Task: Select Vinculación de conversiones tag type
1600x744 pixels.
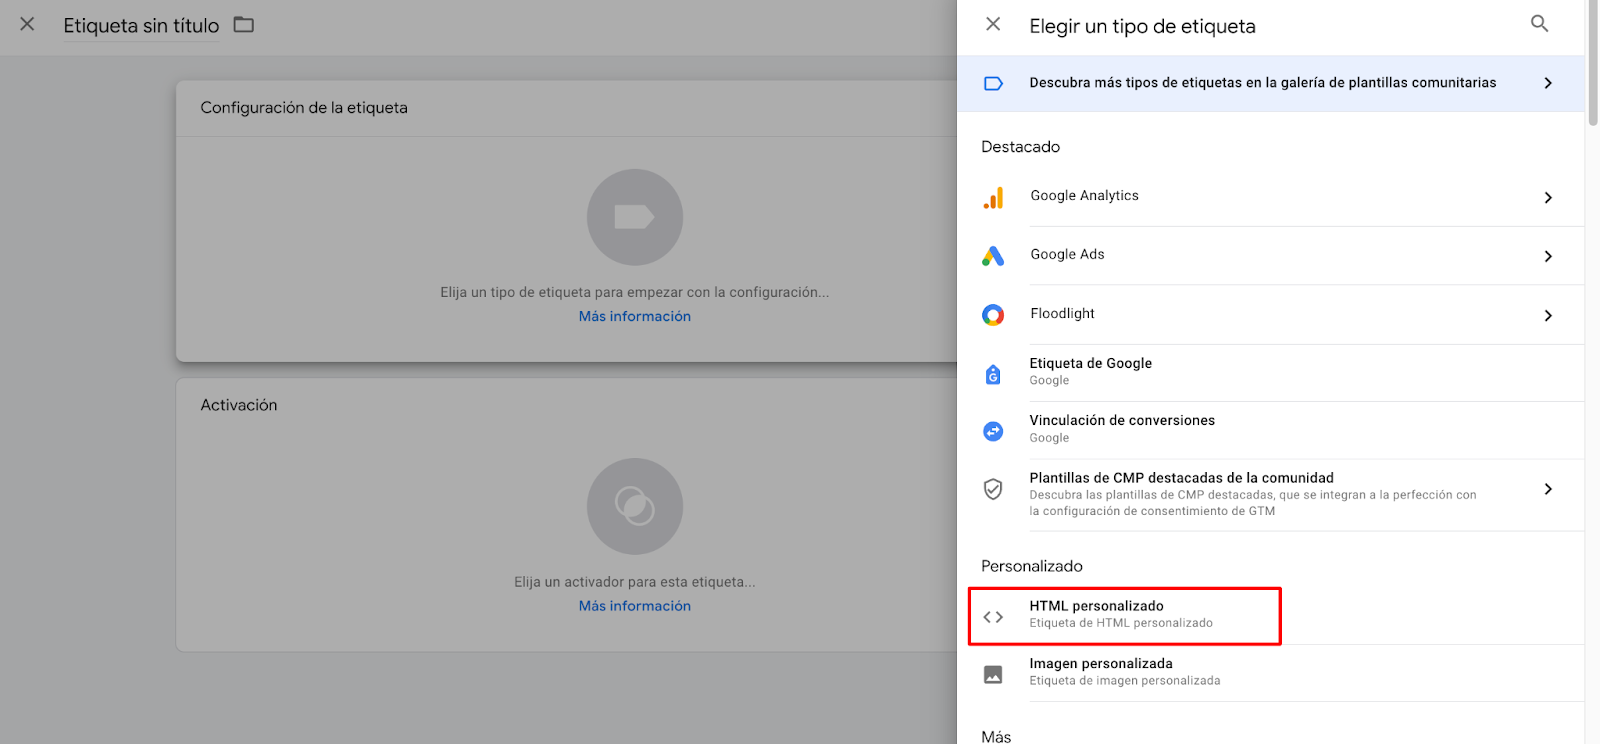Action: pos(1270,430)
